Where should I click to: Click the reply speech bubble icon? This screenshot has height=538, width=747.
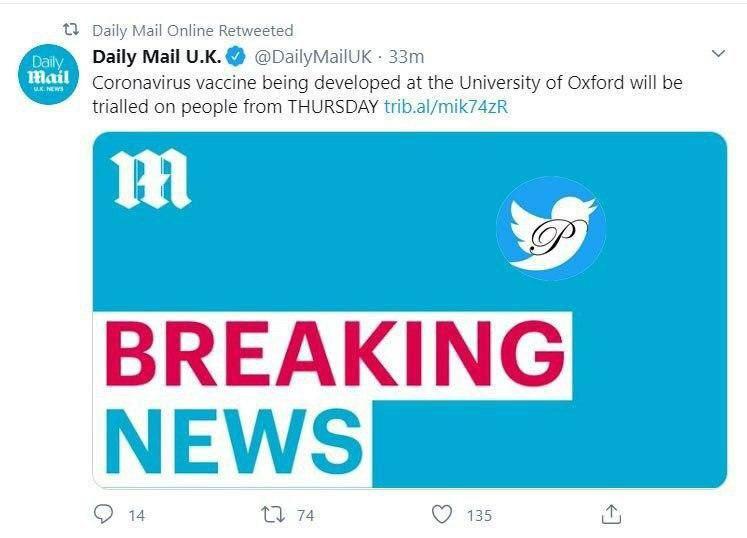(x=104, y=514)
